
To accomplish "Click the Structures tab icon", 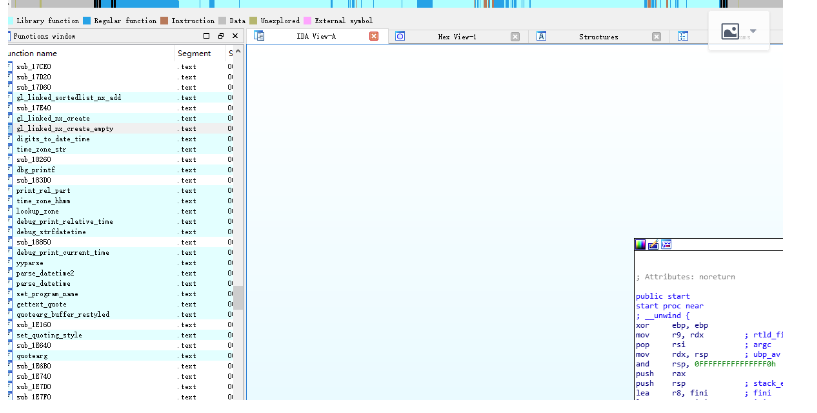I will click(x=541, y=36).
